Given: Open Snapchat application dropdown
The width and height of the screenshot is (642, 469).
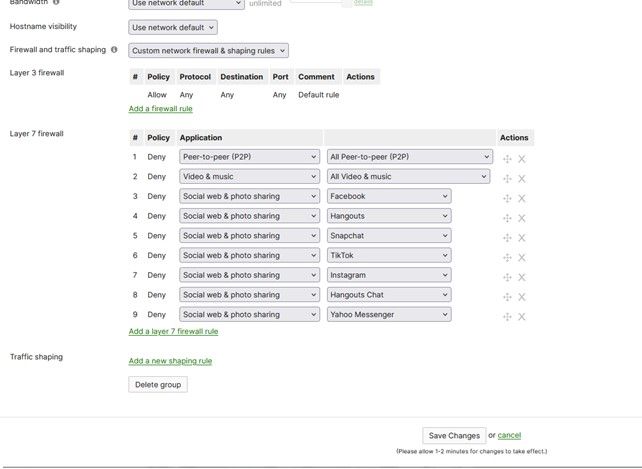Looking at the screenshot, I should [x=389, y=236].
